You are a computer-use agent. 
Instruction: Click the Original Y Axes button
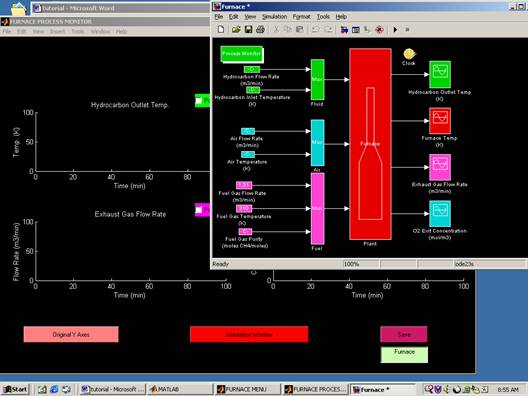coord(71,334)
